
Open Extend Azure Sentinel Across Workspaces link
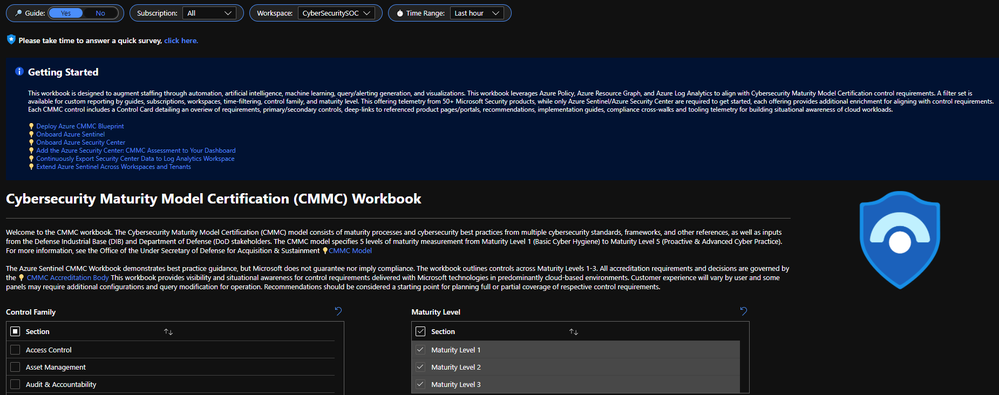(113, 166)
